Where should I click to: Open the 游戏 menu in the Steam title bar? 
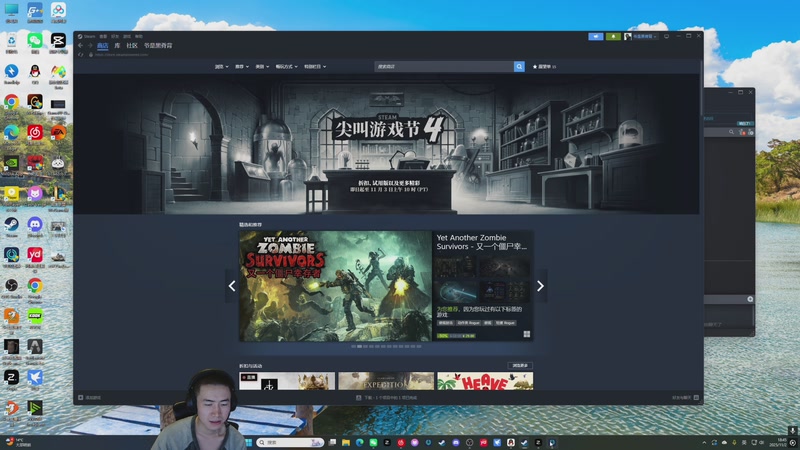127,36
